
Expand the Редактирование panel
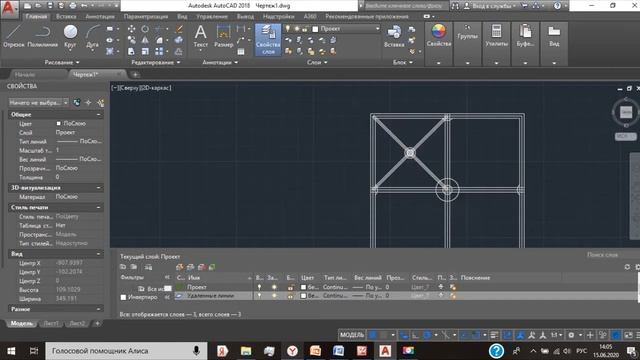click(x=156, y=62)
